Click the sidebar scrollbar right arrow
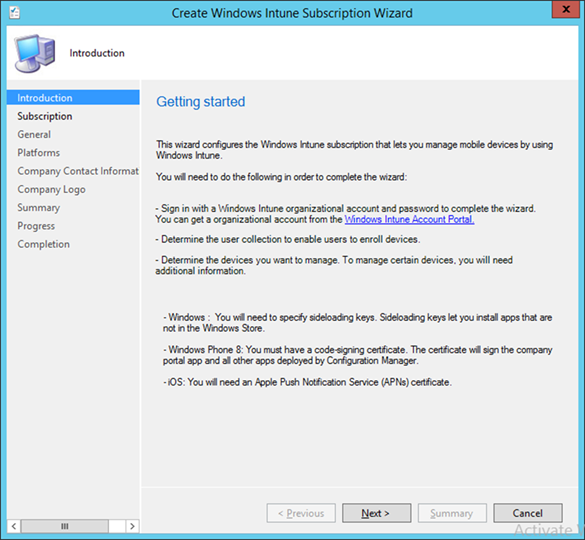 (132, 526)
